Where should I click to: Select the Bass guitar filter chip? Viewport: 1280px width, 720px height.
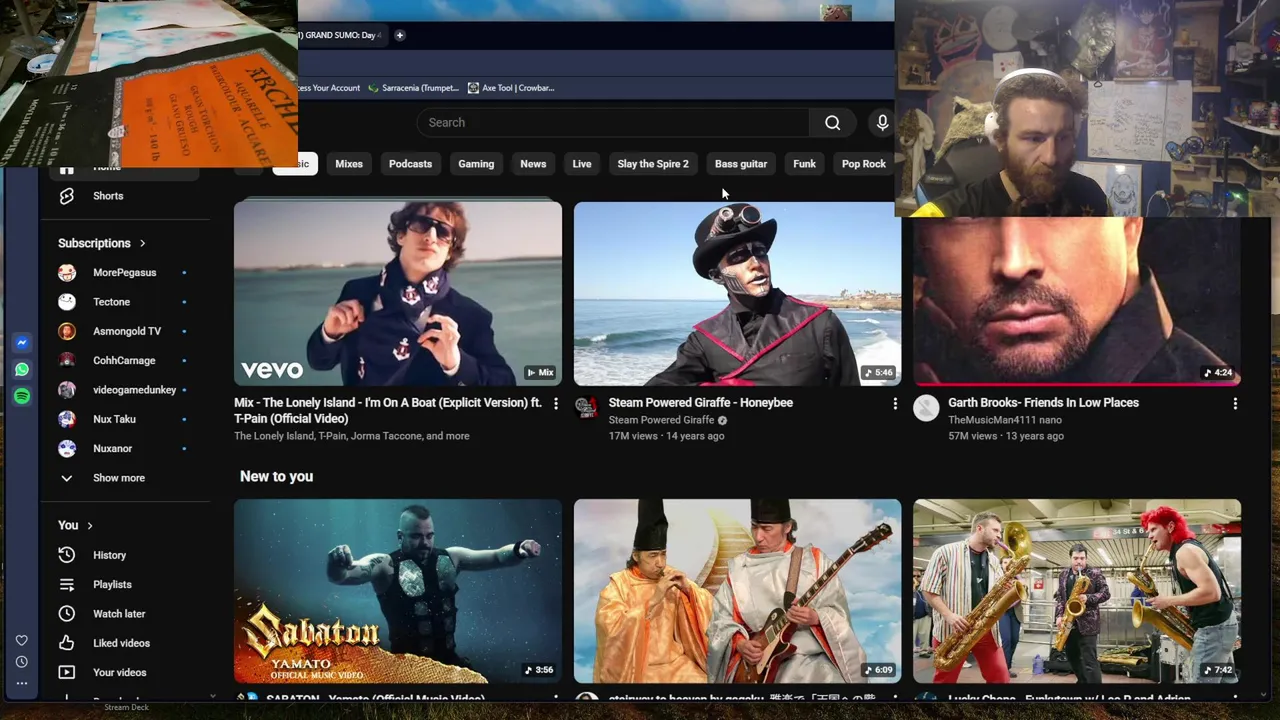[741, 164]
